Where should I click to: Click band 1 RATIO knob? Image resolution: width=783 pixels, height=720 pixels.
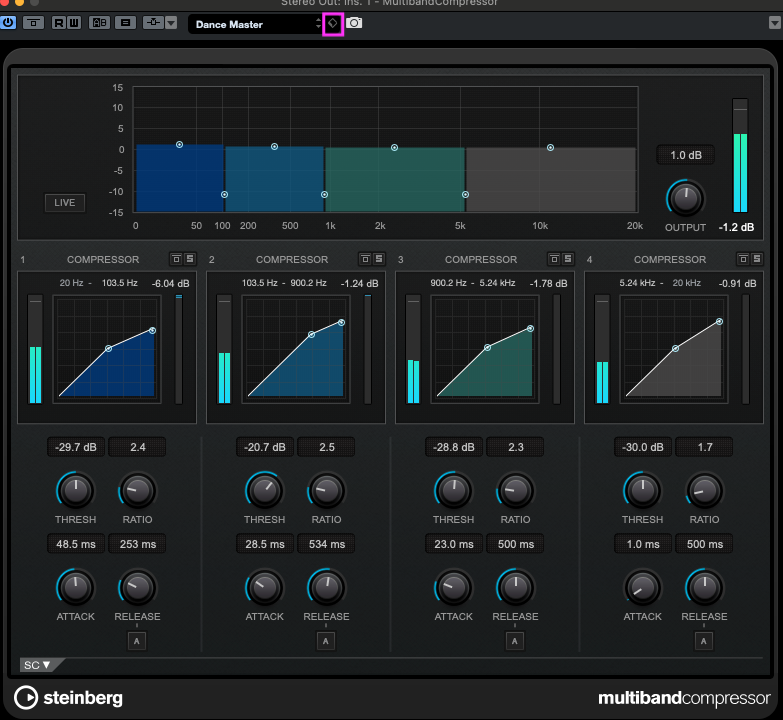tap(138, 490)
